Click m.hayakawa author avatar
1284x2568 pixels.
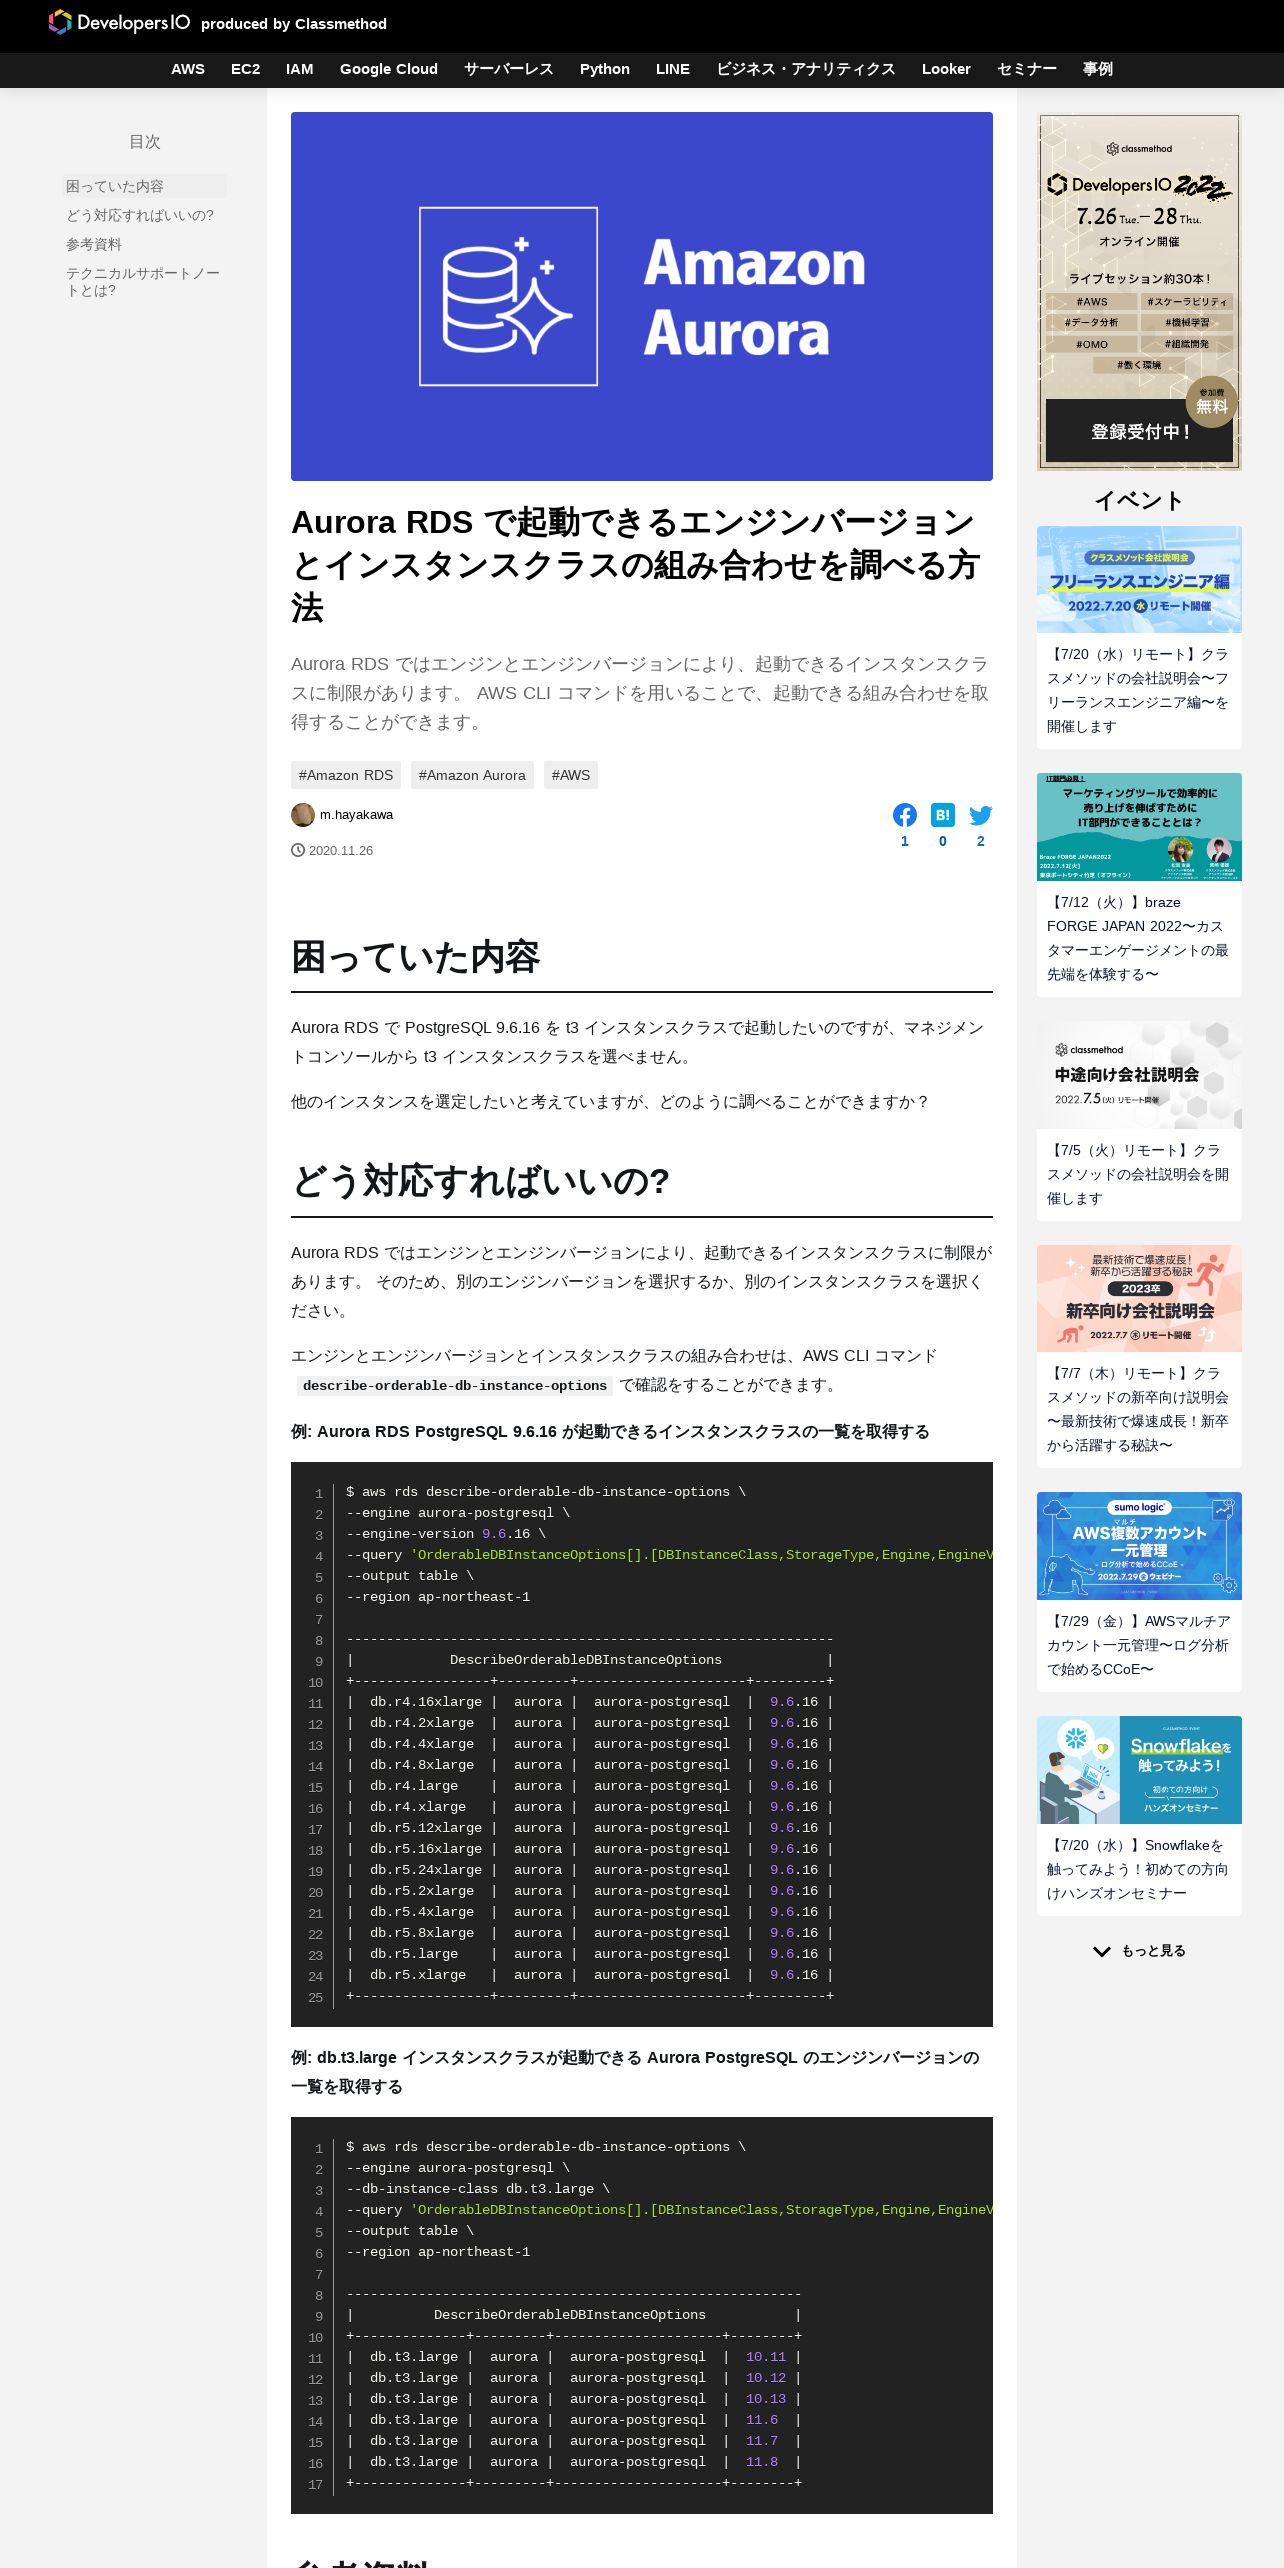coord(303,815)
